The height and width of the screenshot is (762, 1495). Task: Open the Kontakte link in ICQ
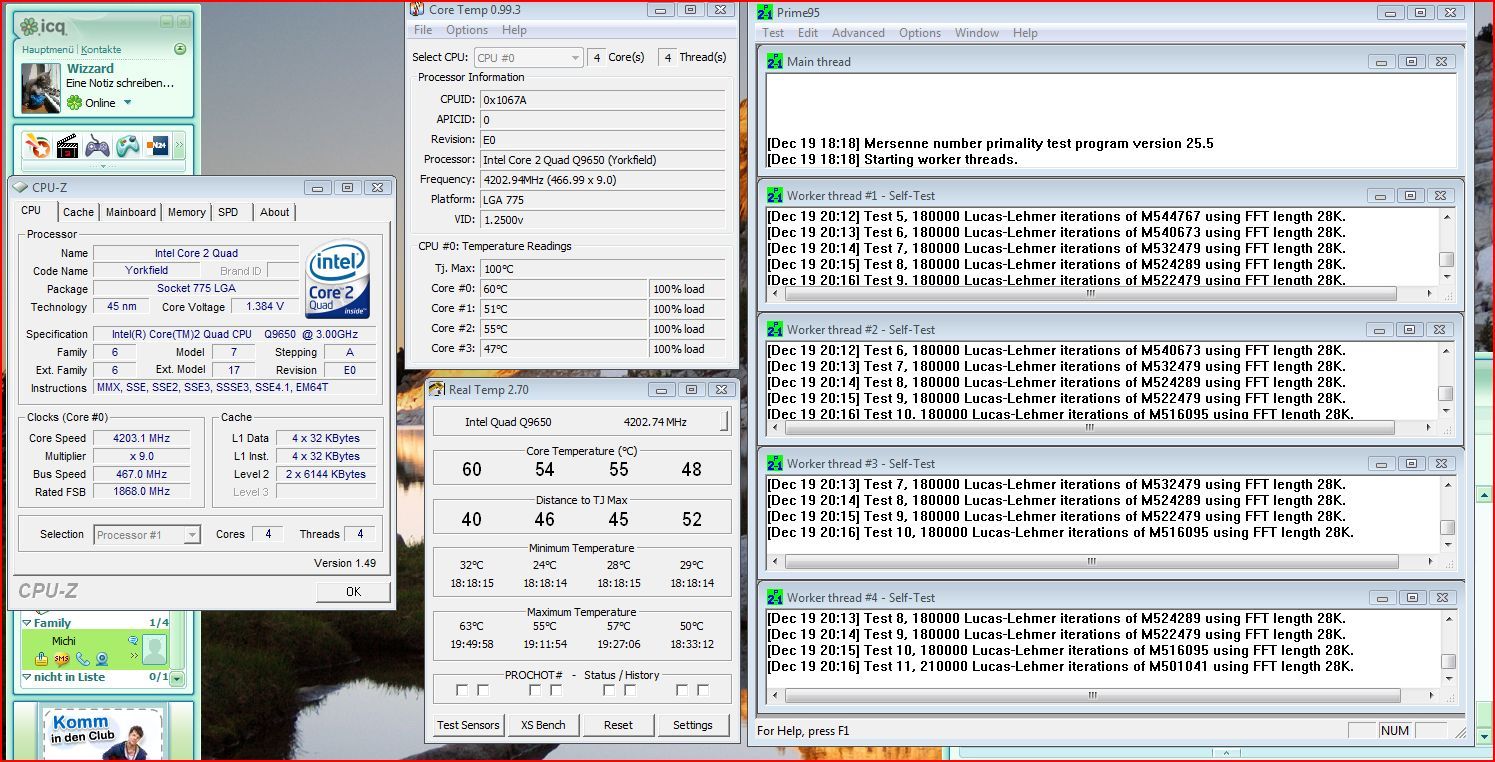(101, 49)
